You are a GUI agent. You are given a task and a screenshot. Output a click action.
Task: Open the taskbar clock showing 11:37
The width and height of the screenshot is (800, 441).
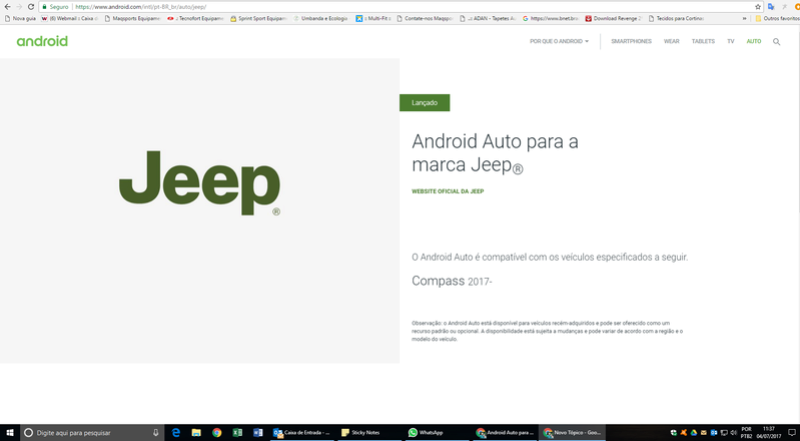click(x=769, y=433)
